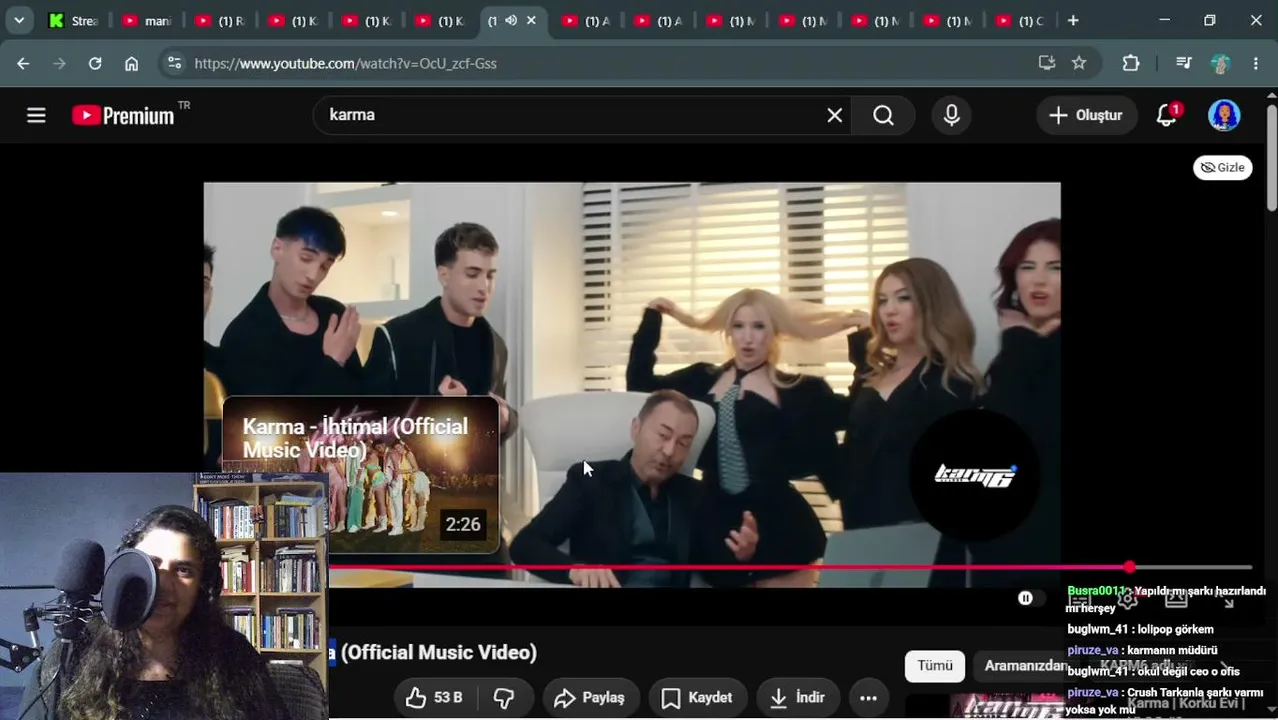Viewport: 1278px width, 720px height.
Task: Select the Aramanızdan filter chip
Action: tap(1025, 666)
